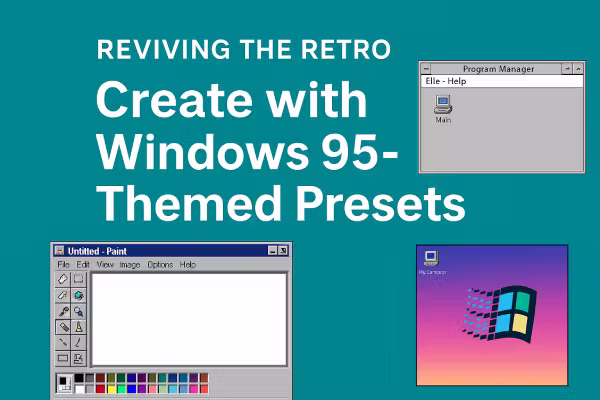The width and height of the screenshot is (600, 400).
Task: Click the Paint title bar application icon
Action: [59, 251]
